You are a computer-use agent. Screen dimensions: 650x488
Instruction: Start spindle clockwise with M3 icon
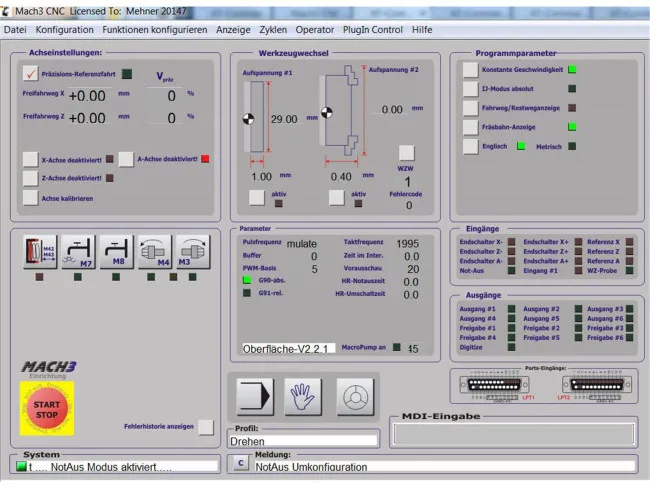193,252
